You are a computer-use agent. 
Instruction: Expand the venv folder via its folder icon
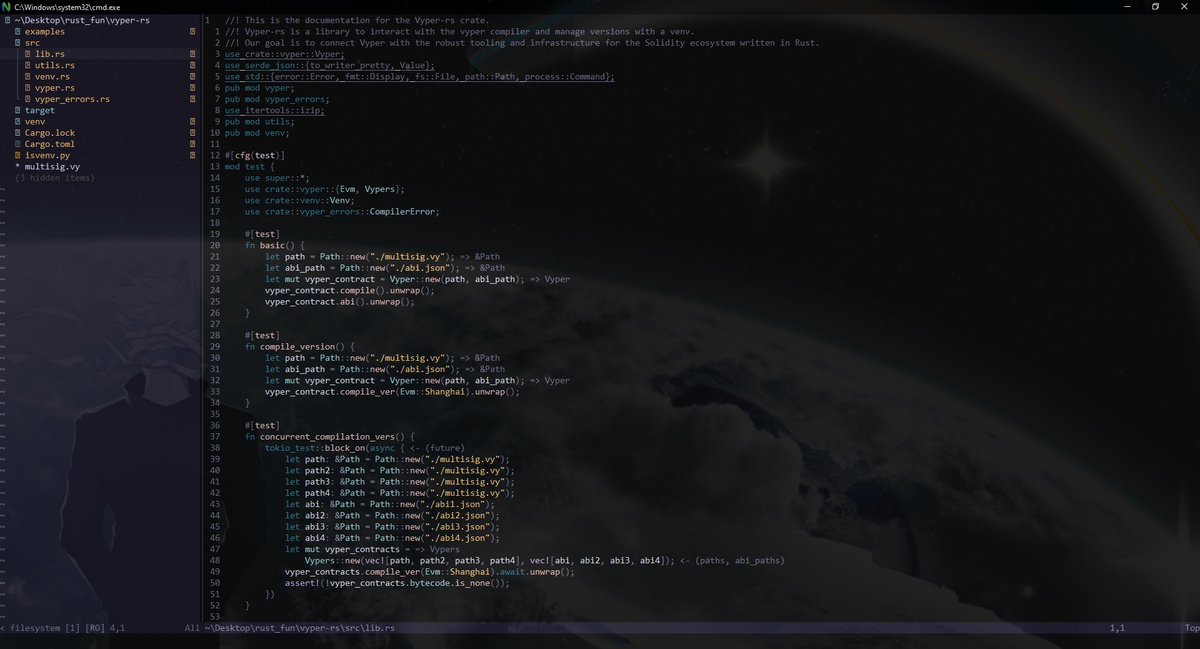(18, 122)
